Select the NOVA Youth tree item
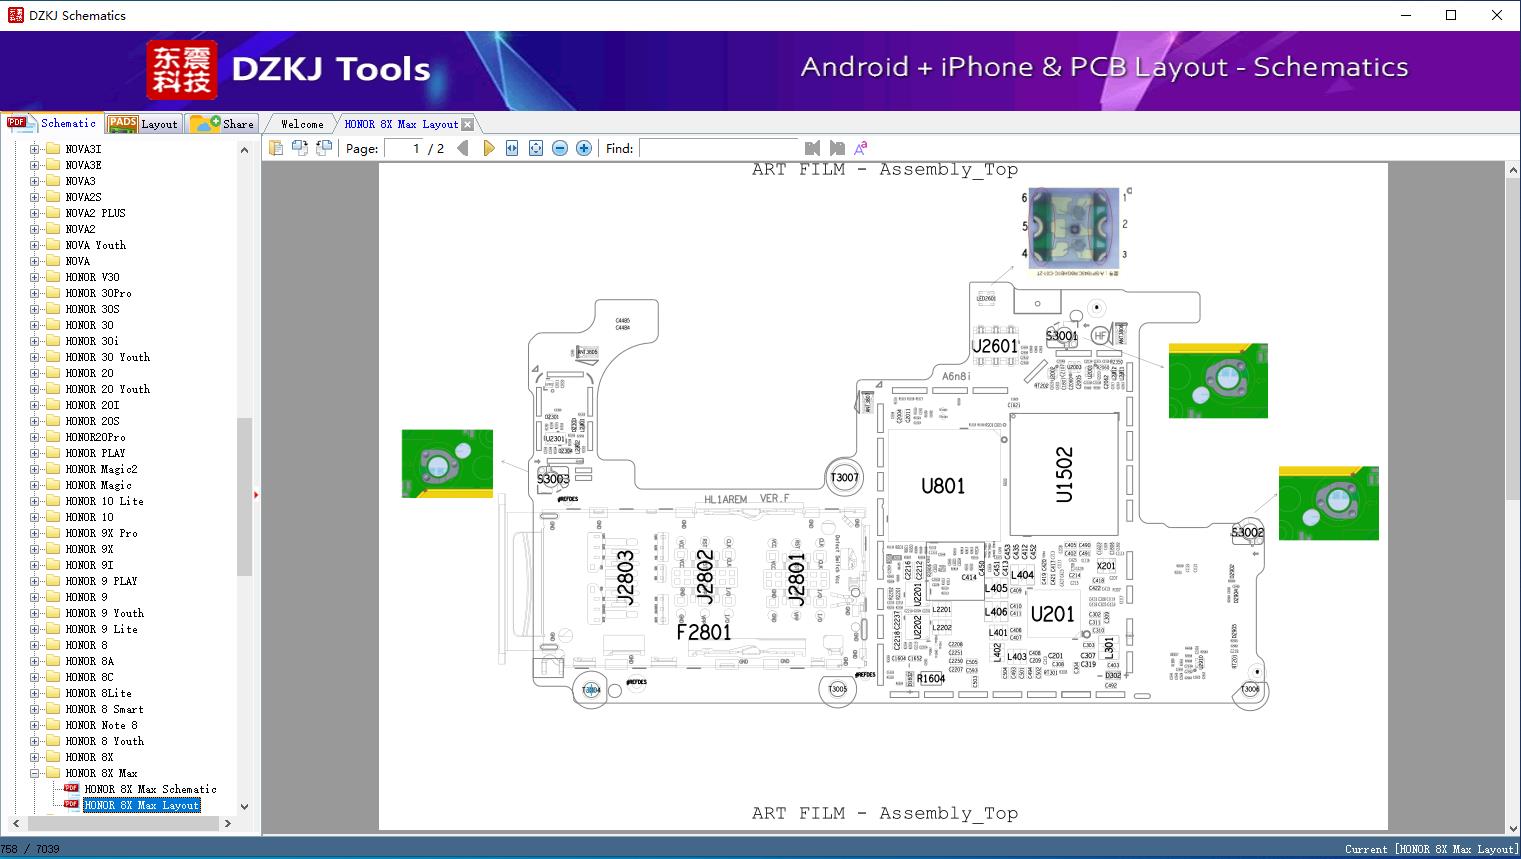 click(x=96, y=245)
